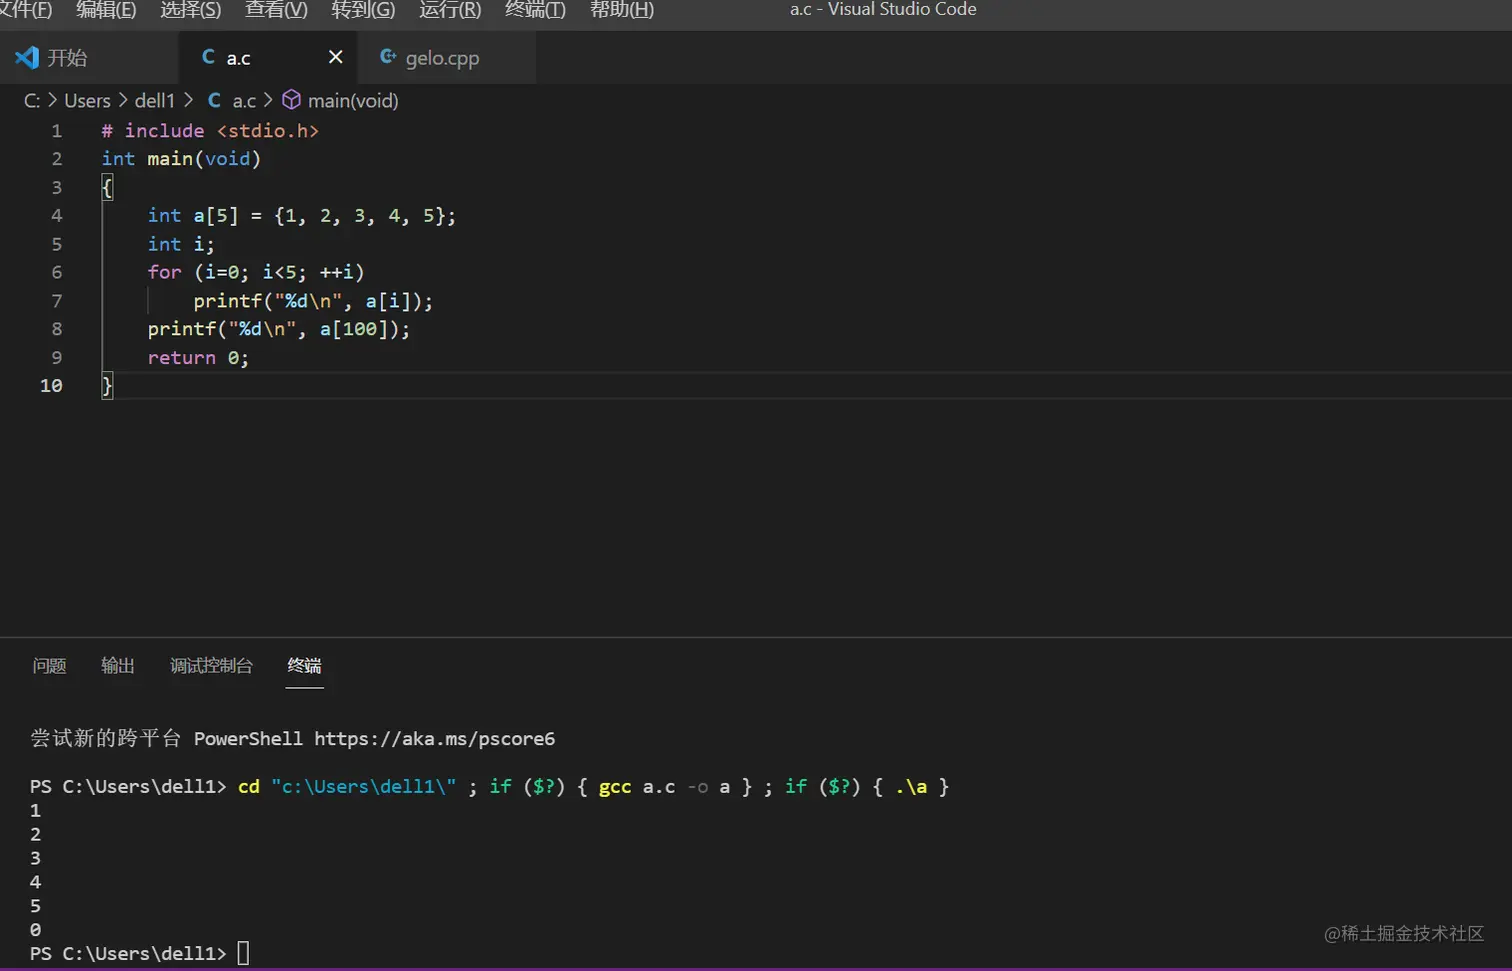Click the Users breadcrumb segment
Viewport: 1512px width, 971px height.
[x=87, y=101]
